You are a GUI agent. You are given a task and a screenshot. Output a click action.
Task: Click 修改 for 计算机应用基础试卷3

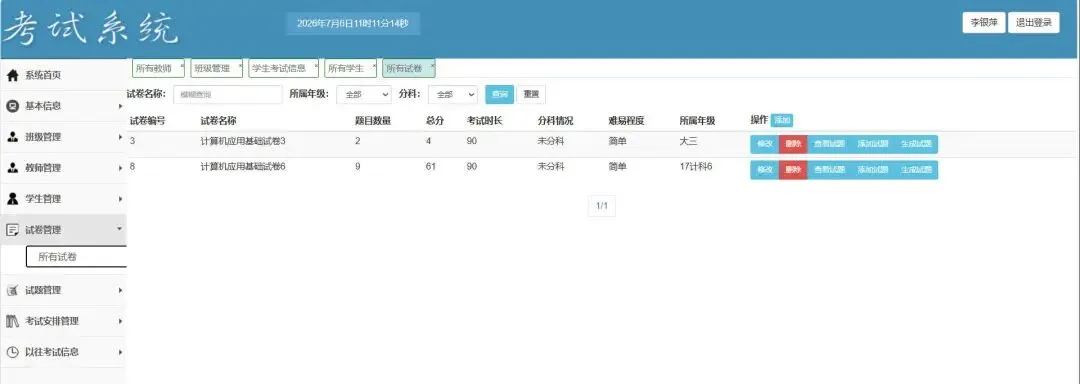click(x=765, y=145)
